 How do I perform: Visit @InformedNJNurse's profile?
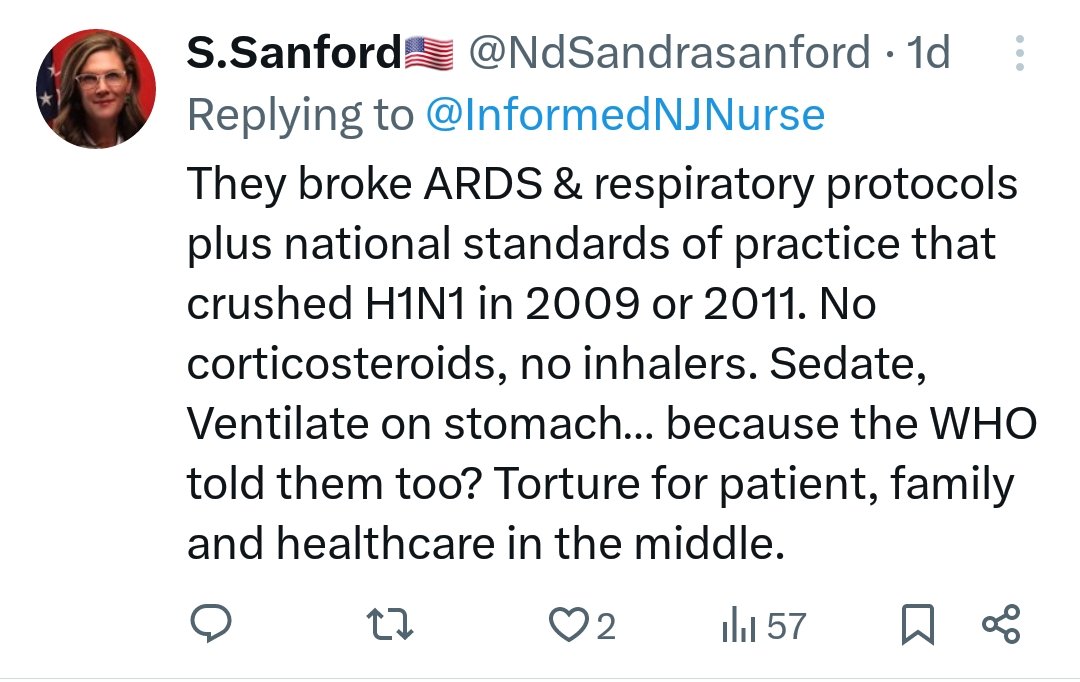click(x=625, y=116)
